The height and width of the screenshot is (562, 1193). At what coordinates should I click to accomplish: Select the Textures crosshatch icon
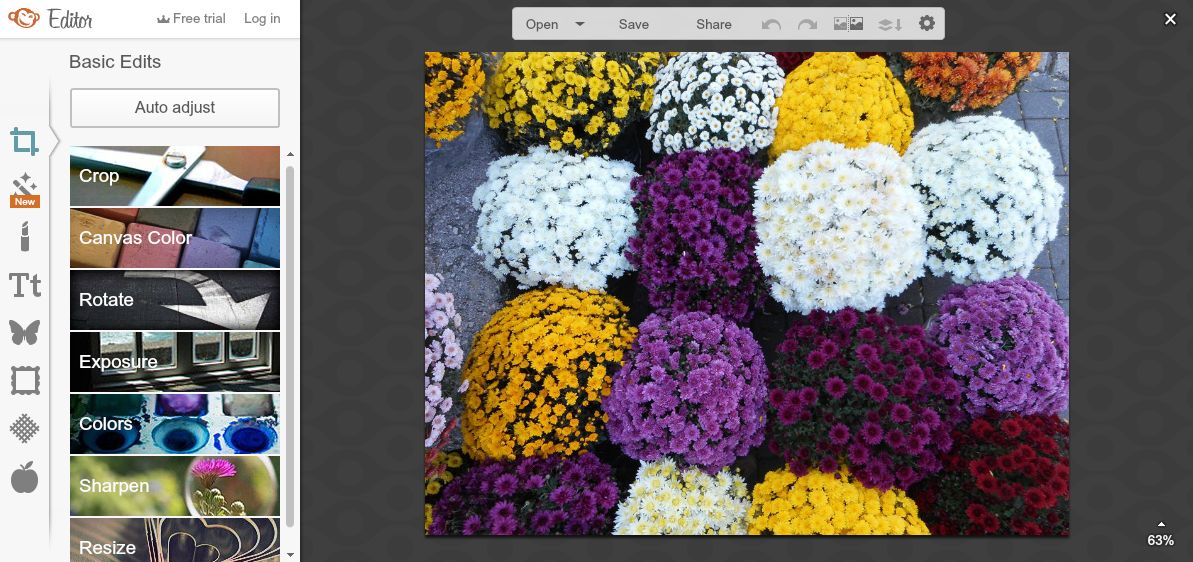(25, 428)
